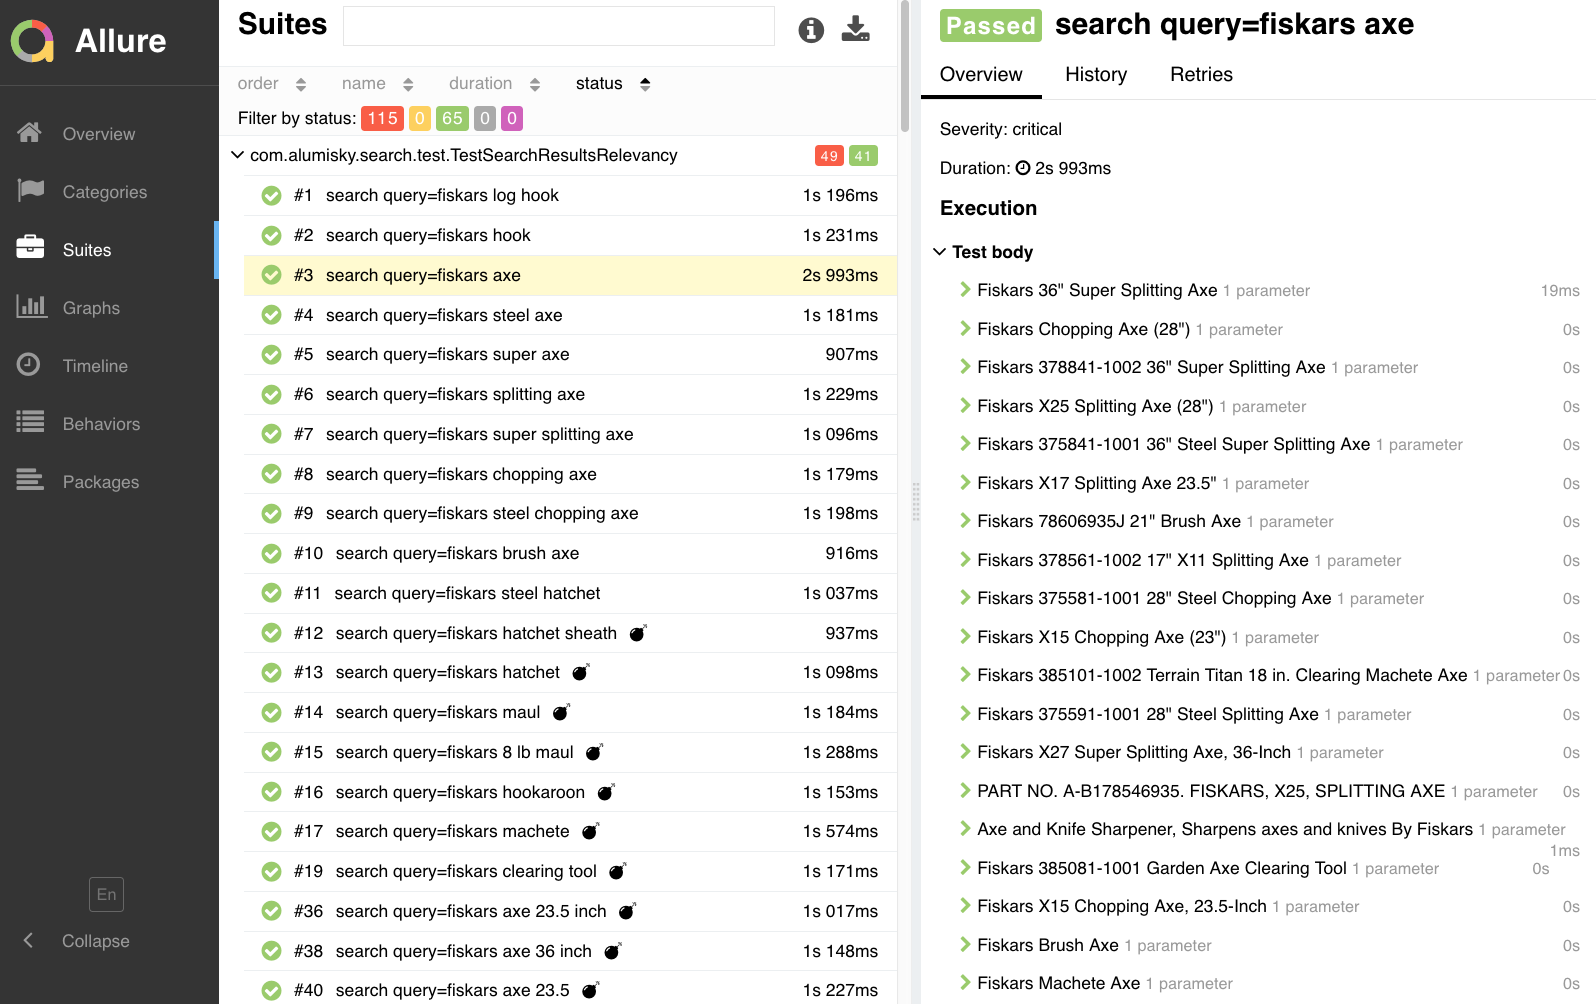Show suites info with the info icon
The width and height of the screenshot is (1596, 1004).
pos(811,30)
